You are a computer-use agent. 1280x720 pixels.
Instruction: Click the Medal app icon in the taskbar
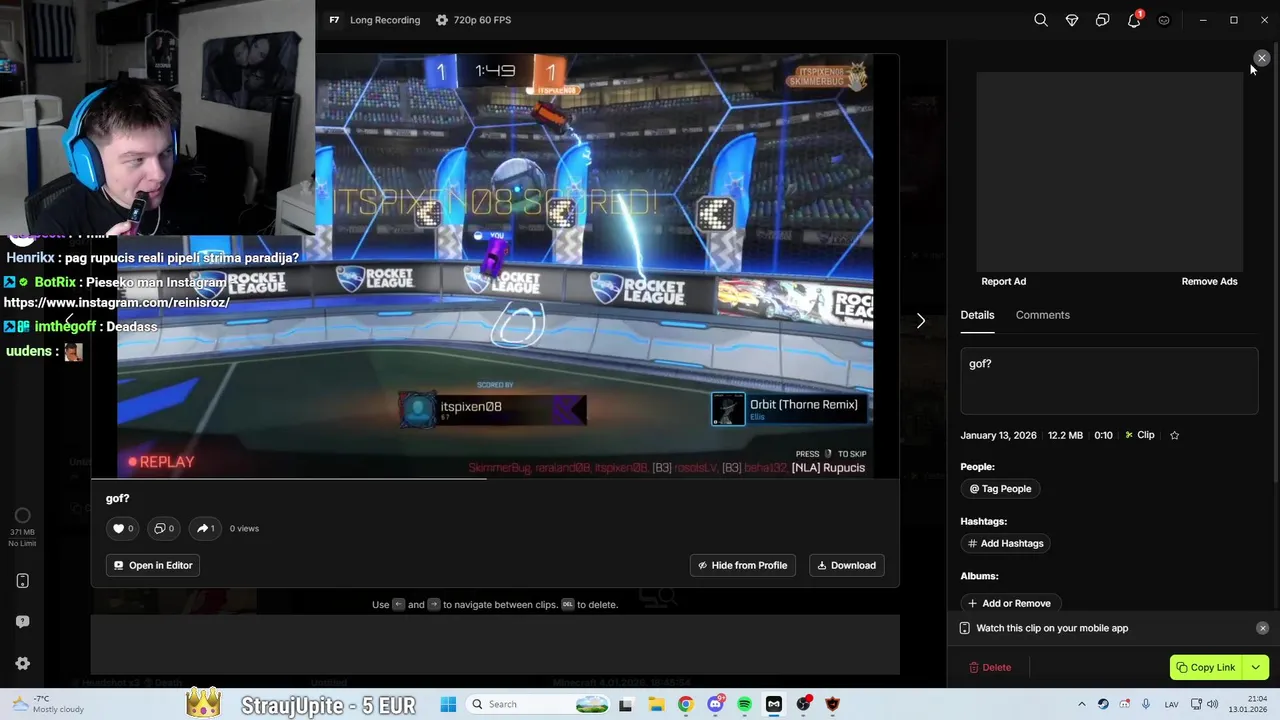773,704
